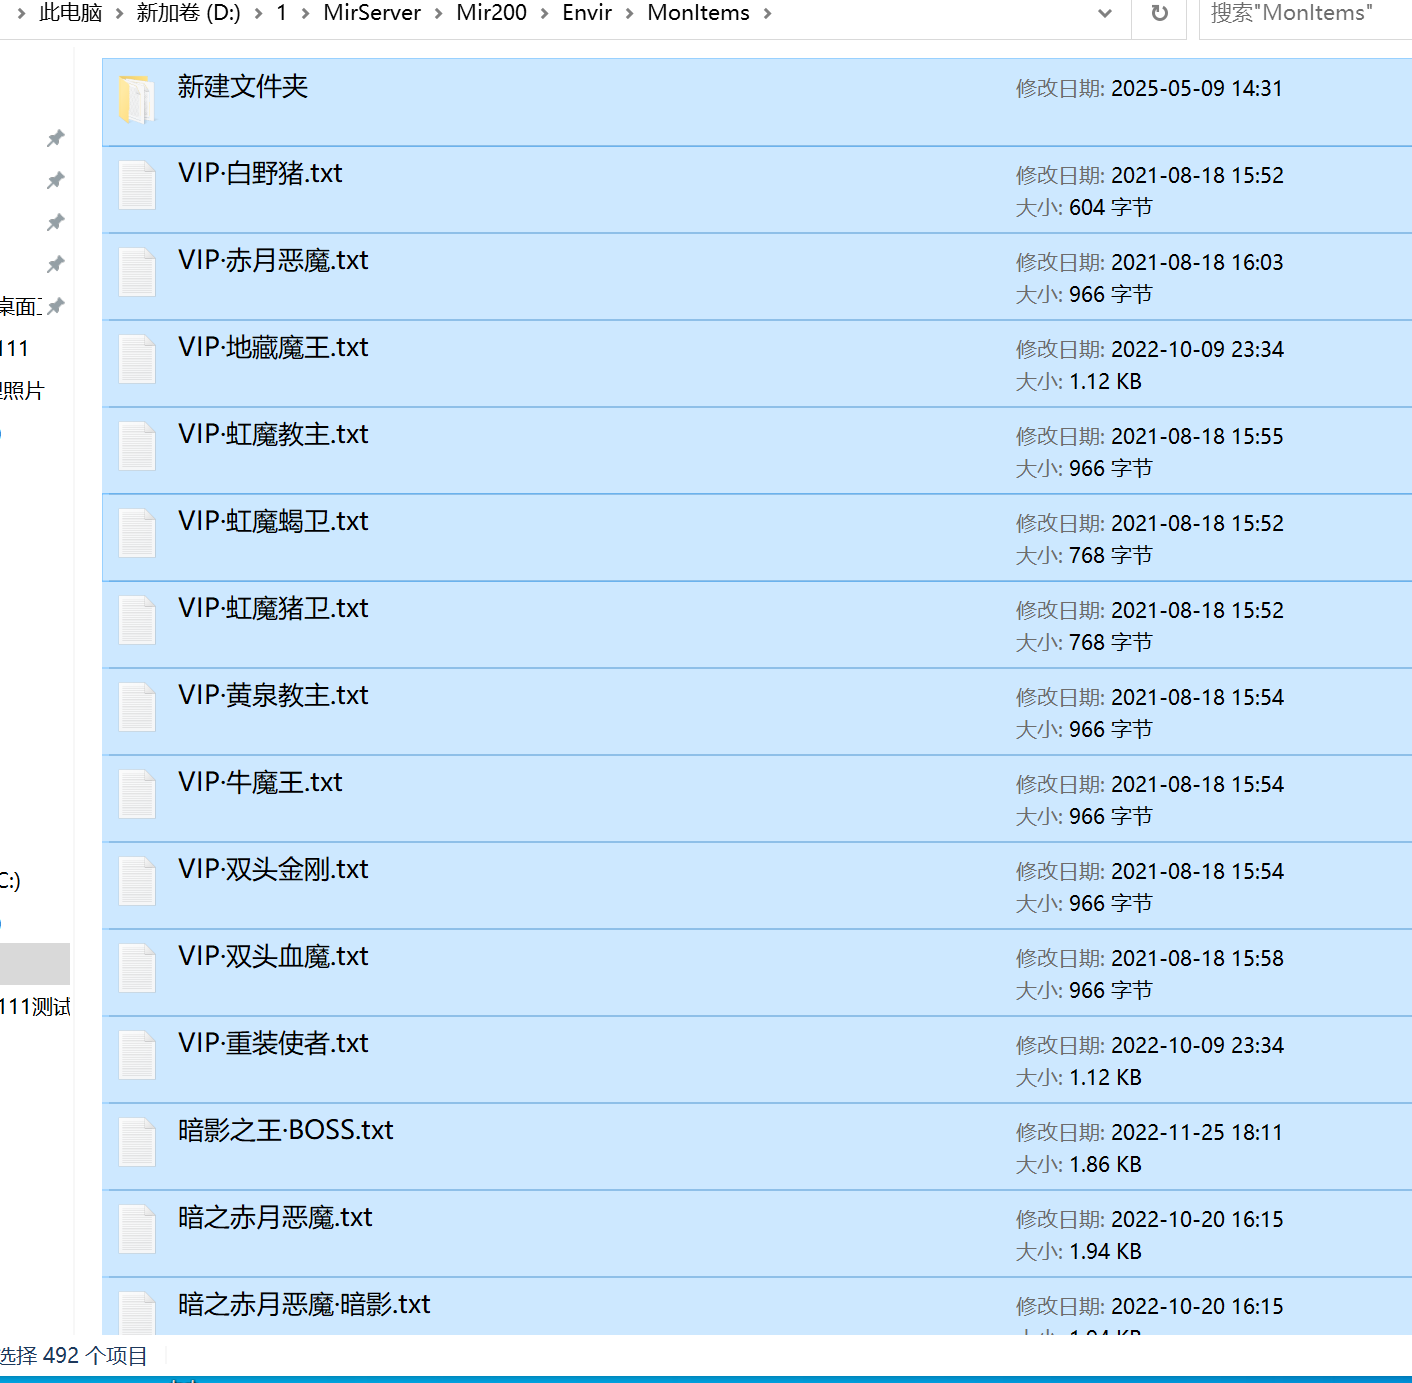Select the file name VIP·地藏魔王.txt

click(273, 347)
